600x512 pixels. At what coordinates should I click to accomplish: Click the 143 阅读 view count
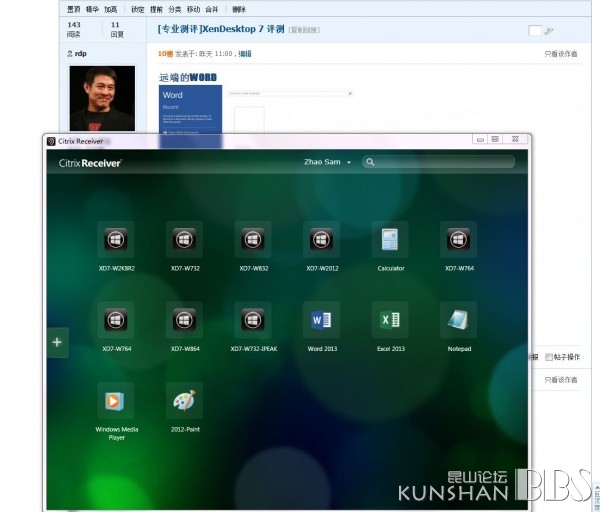tap(74, 29)
